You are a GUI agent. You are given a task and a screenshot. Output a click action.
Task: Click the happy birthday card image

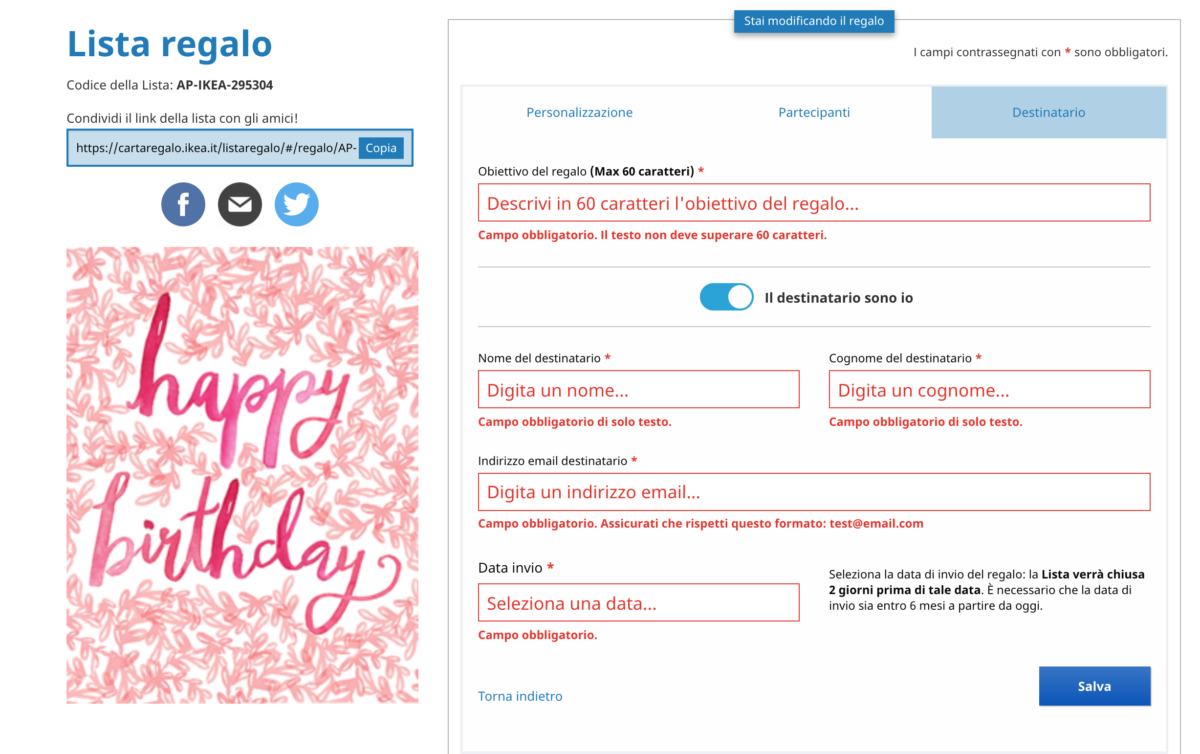coord(242,475)
